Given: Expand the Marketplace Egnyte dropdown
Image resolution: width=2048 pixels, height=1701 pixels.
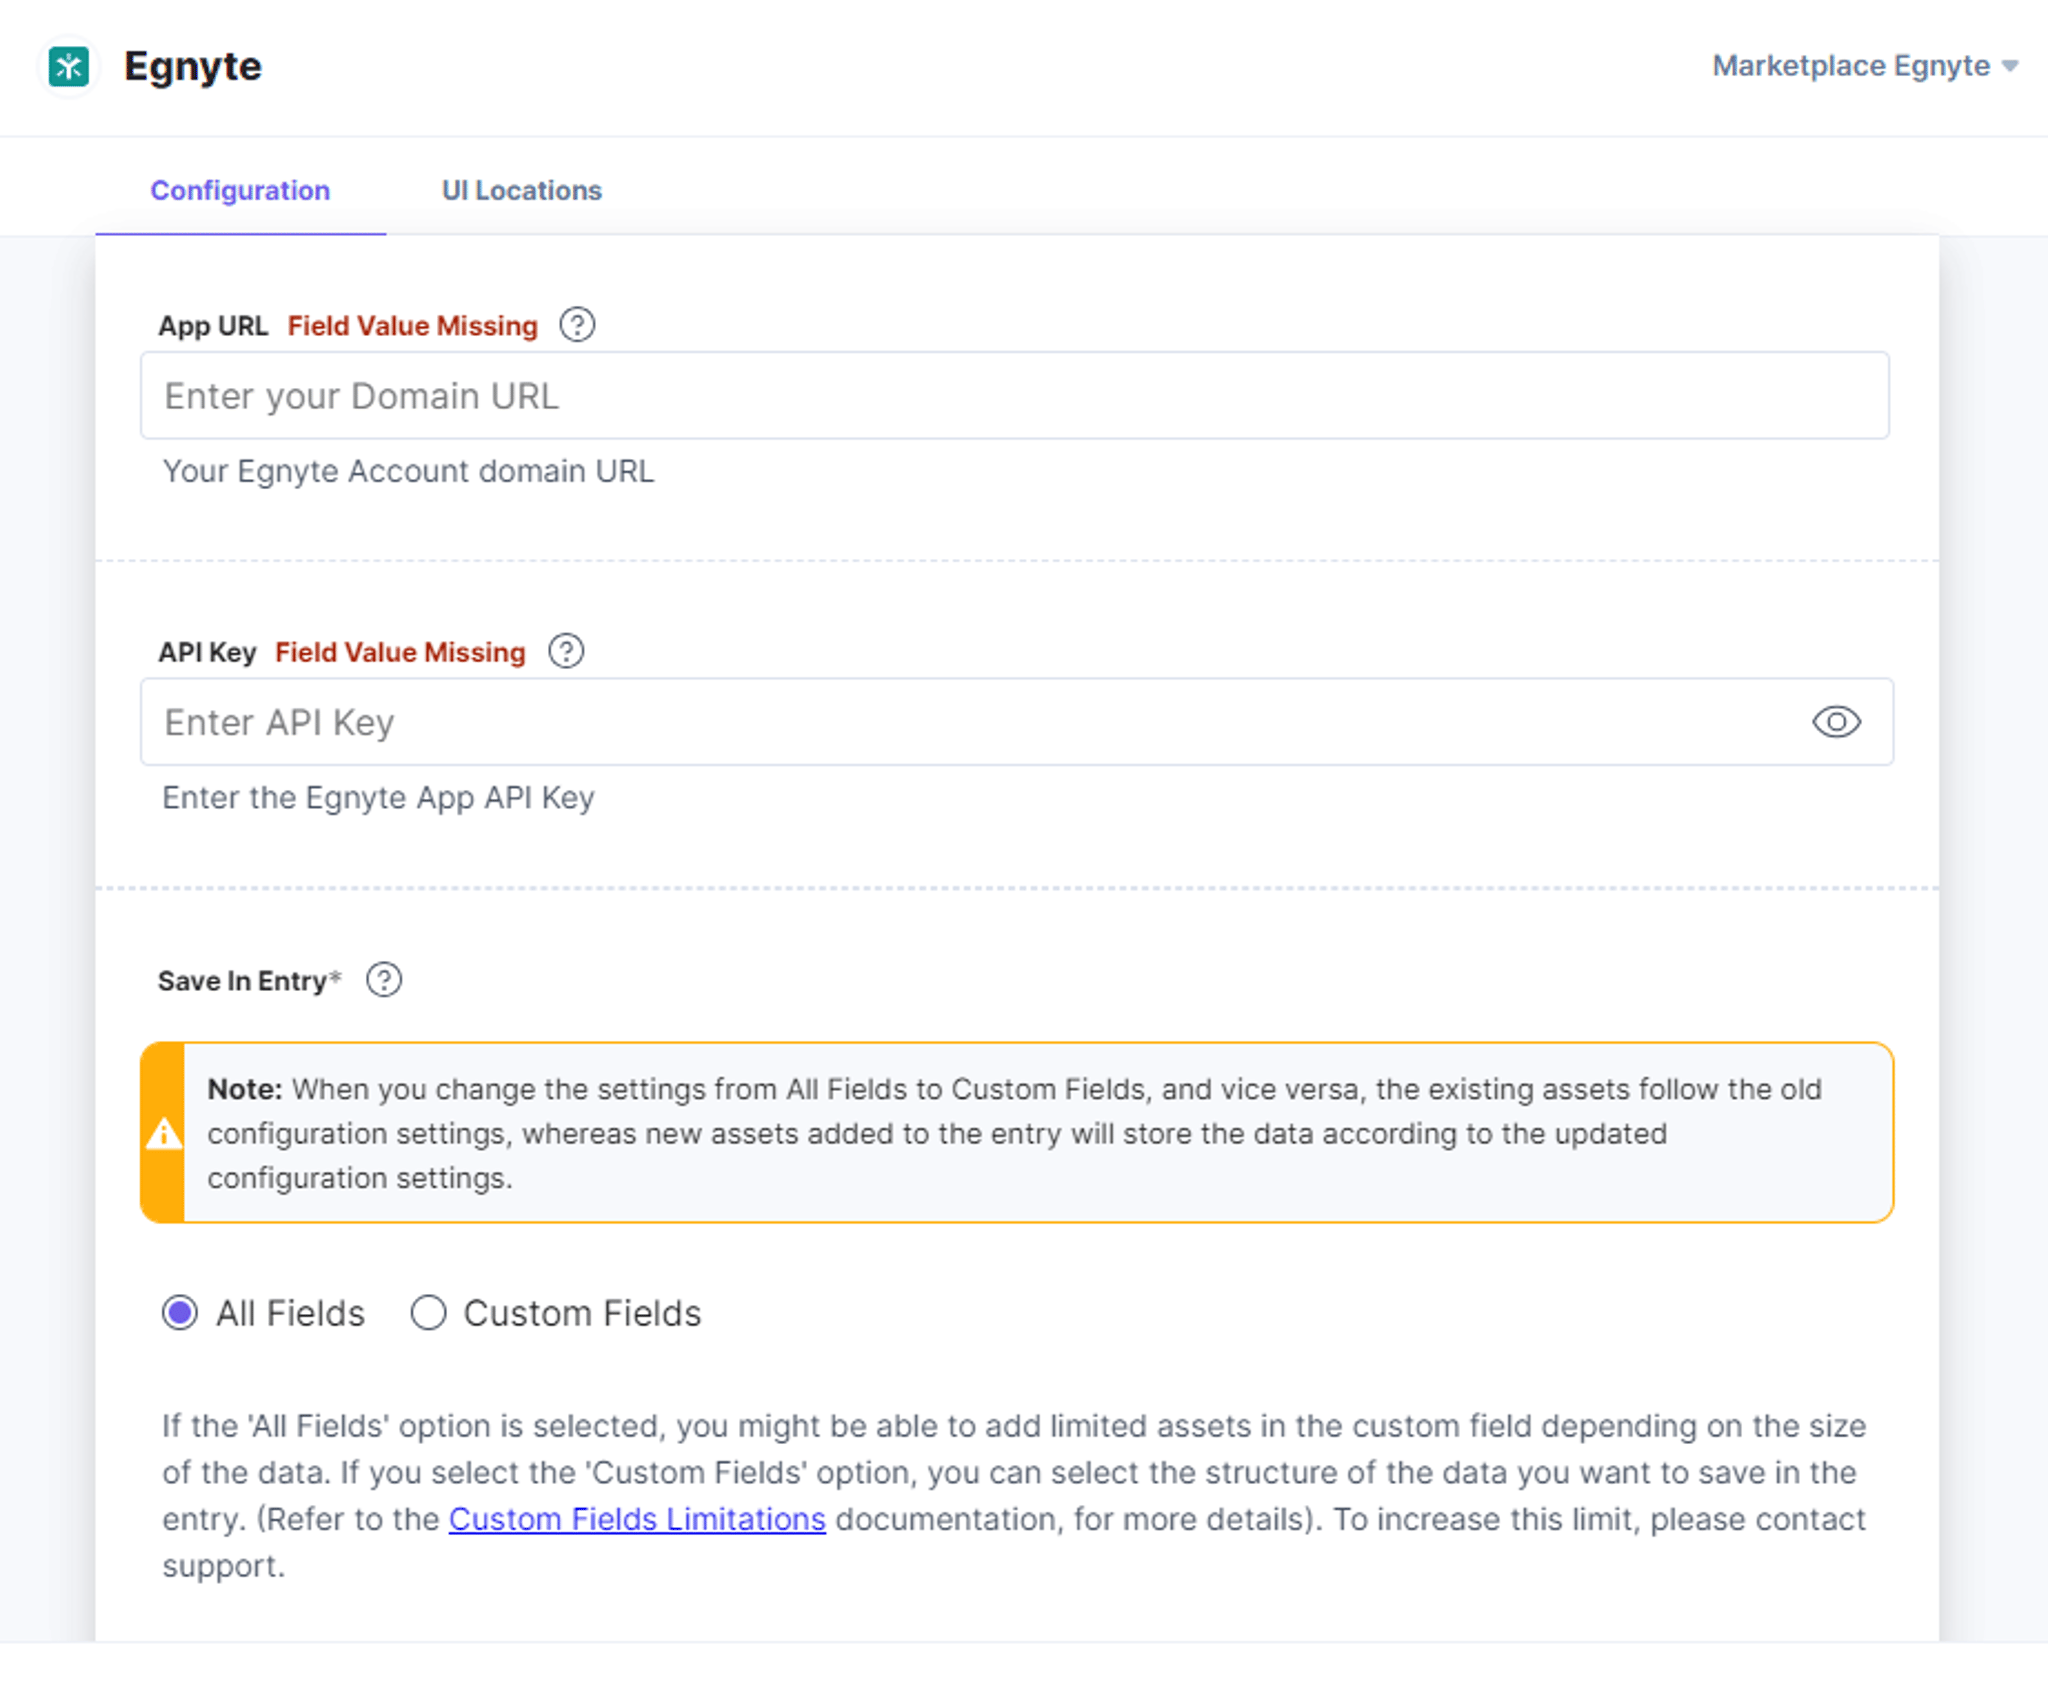Looking at the screenshot, I should [x=1865, y=66].
